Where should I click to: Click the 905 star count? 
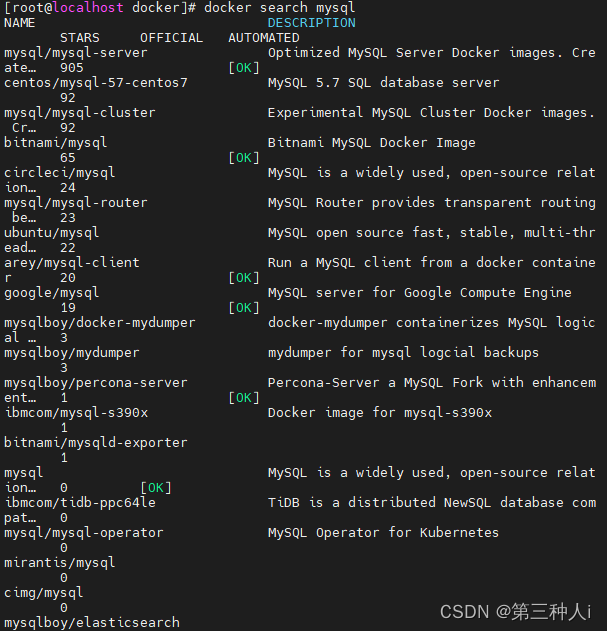72,68
